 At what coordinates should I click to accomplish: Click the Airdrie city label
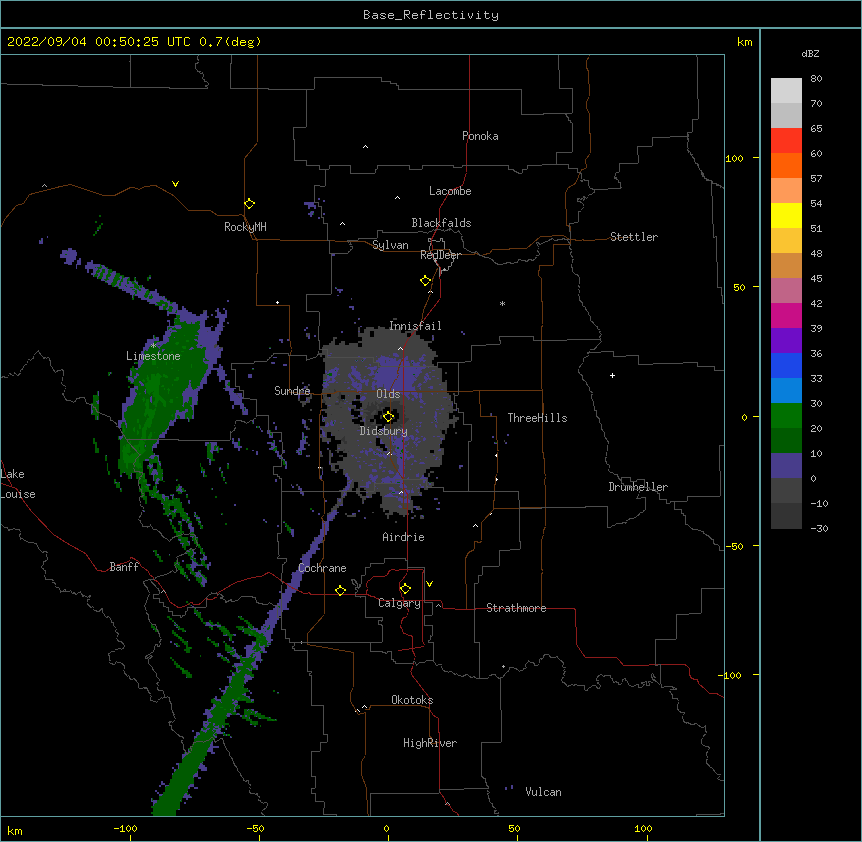(x=403, y=537)
